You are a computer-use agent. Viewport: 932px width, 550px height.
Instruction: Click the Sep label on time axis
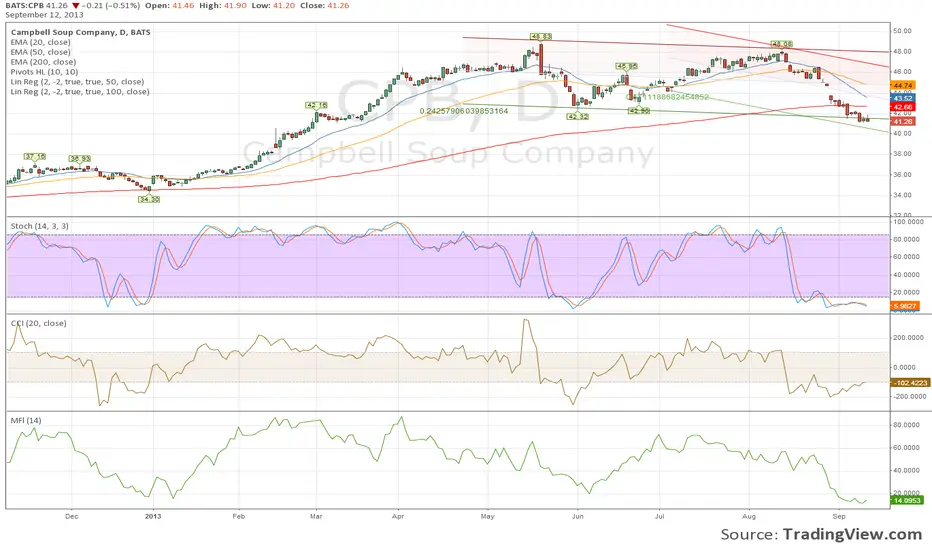(x=839, y=516)
